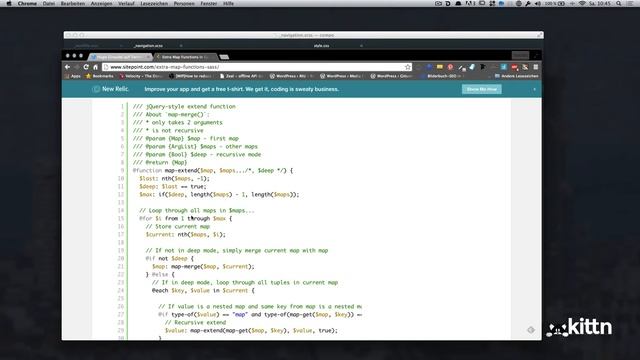
Task: Open the Bilderbuch bookmark
Action: click(x=442, y=76)
